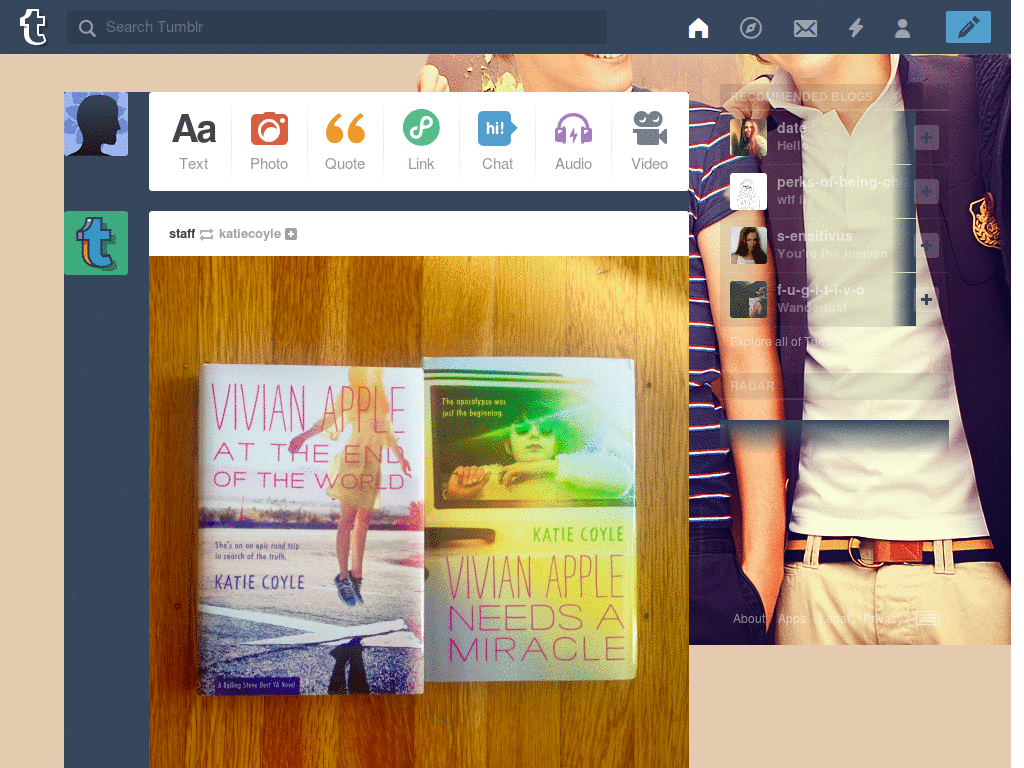Click the staff blog Tumblr avatar
The image size is (1024, 768).
pos(96,243)
